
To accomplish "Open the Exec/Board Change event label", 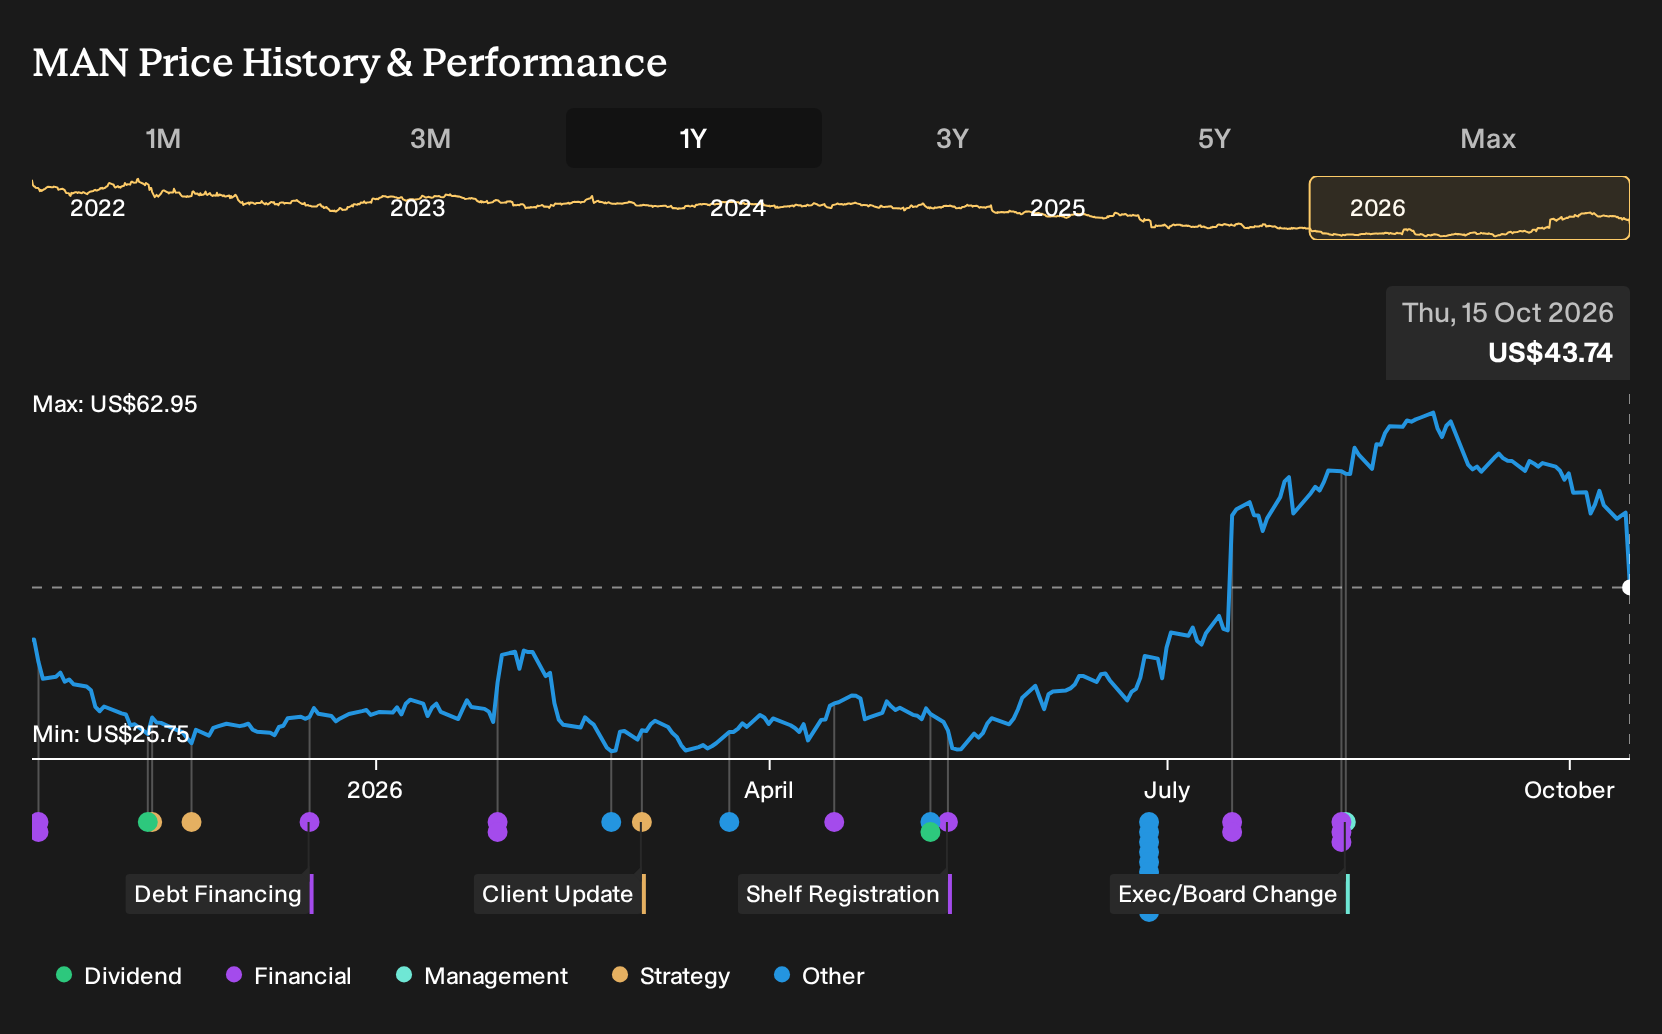I will 1230,894.
